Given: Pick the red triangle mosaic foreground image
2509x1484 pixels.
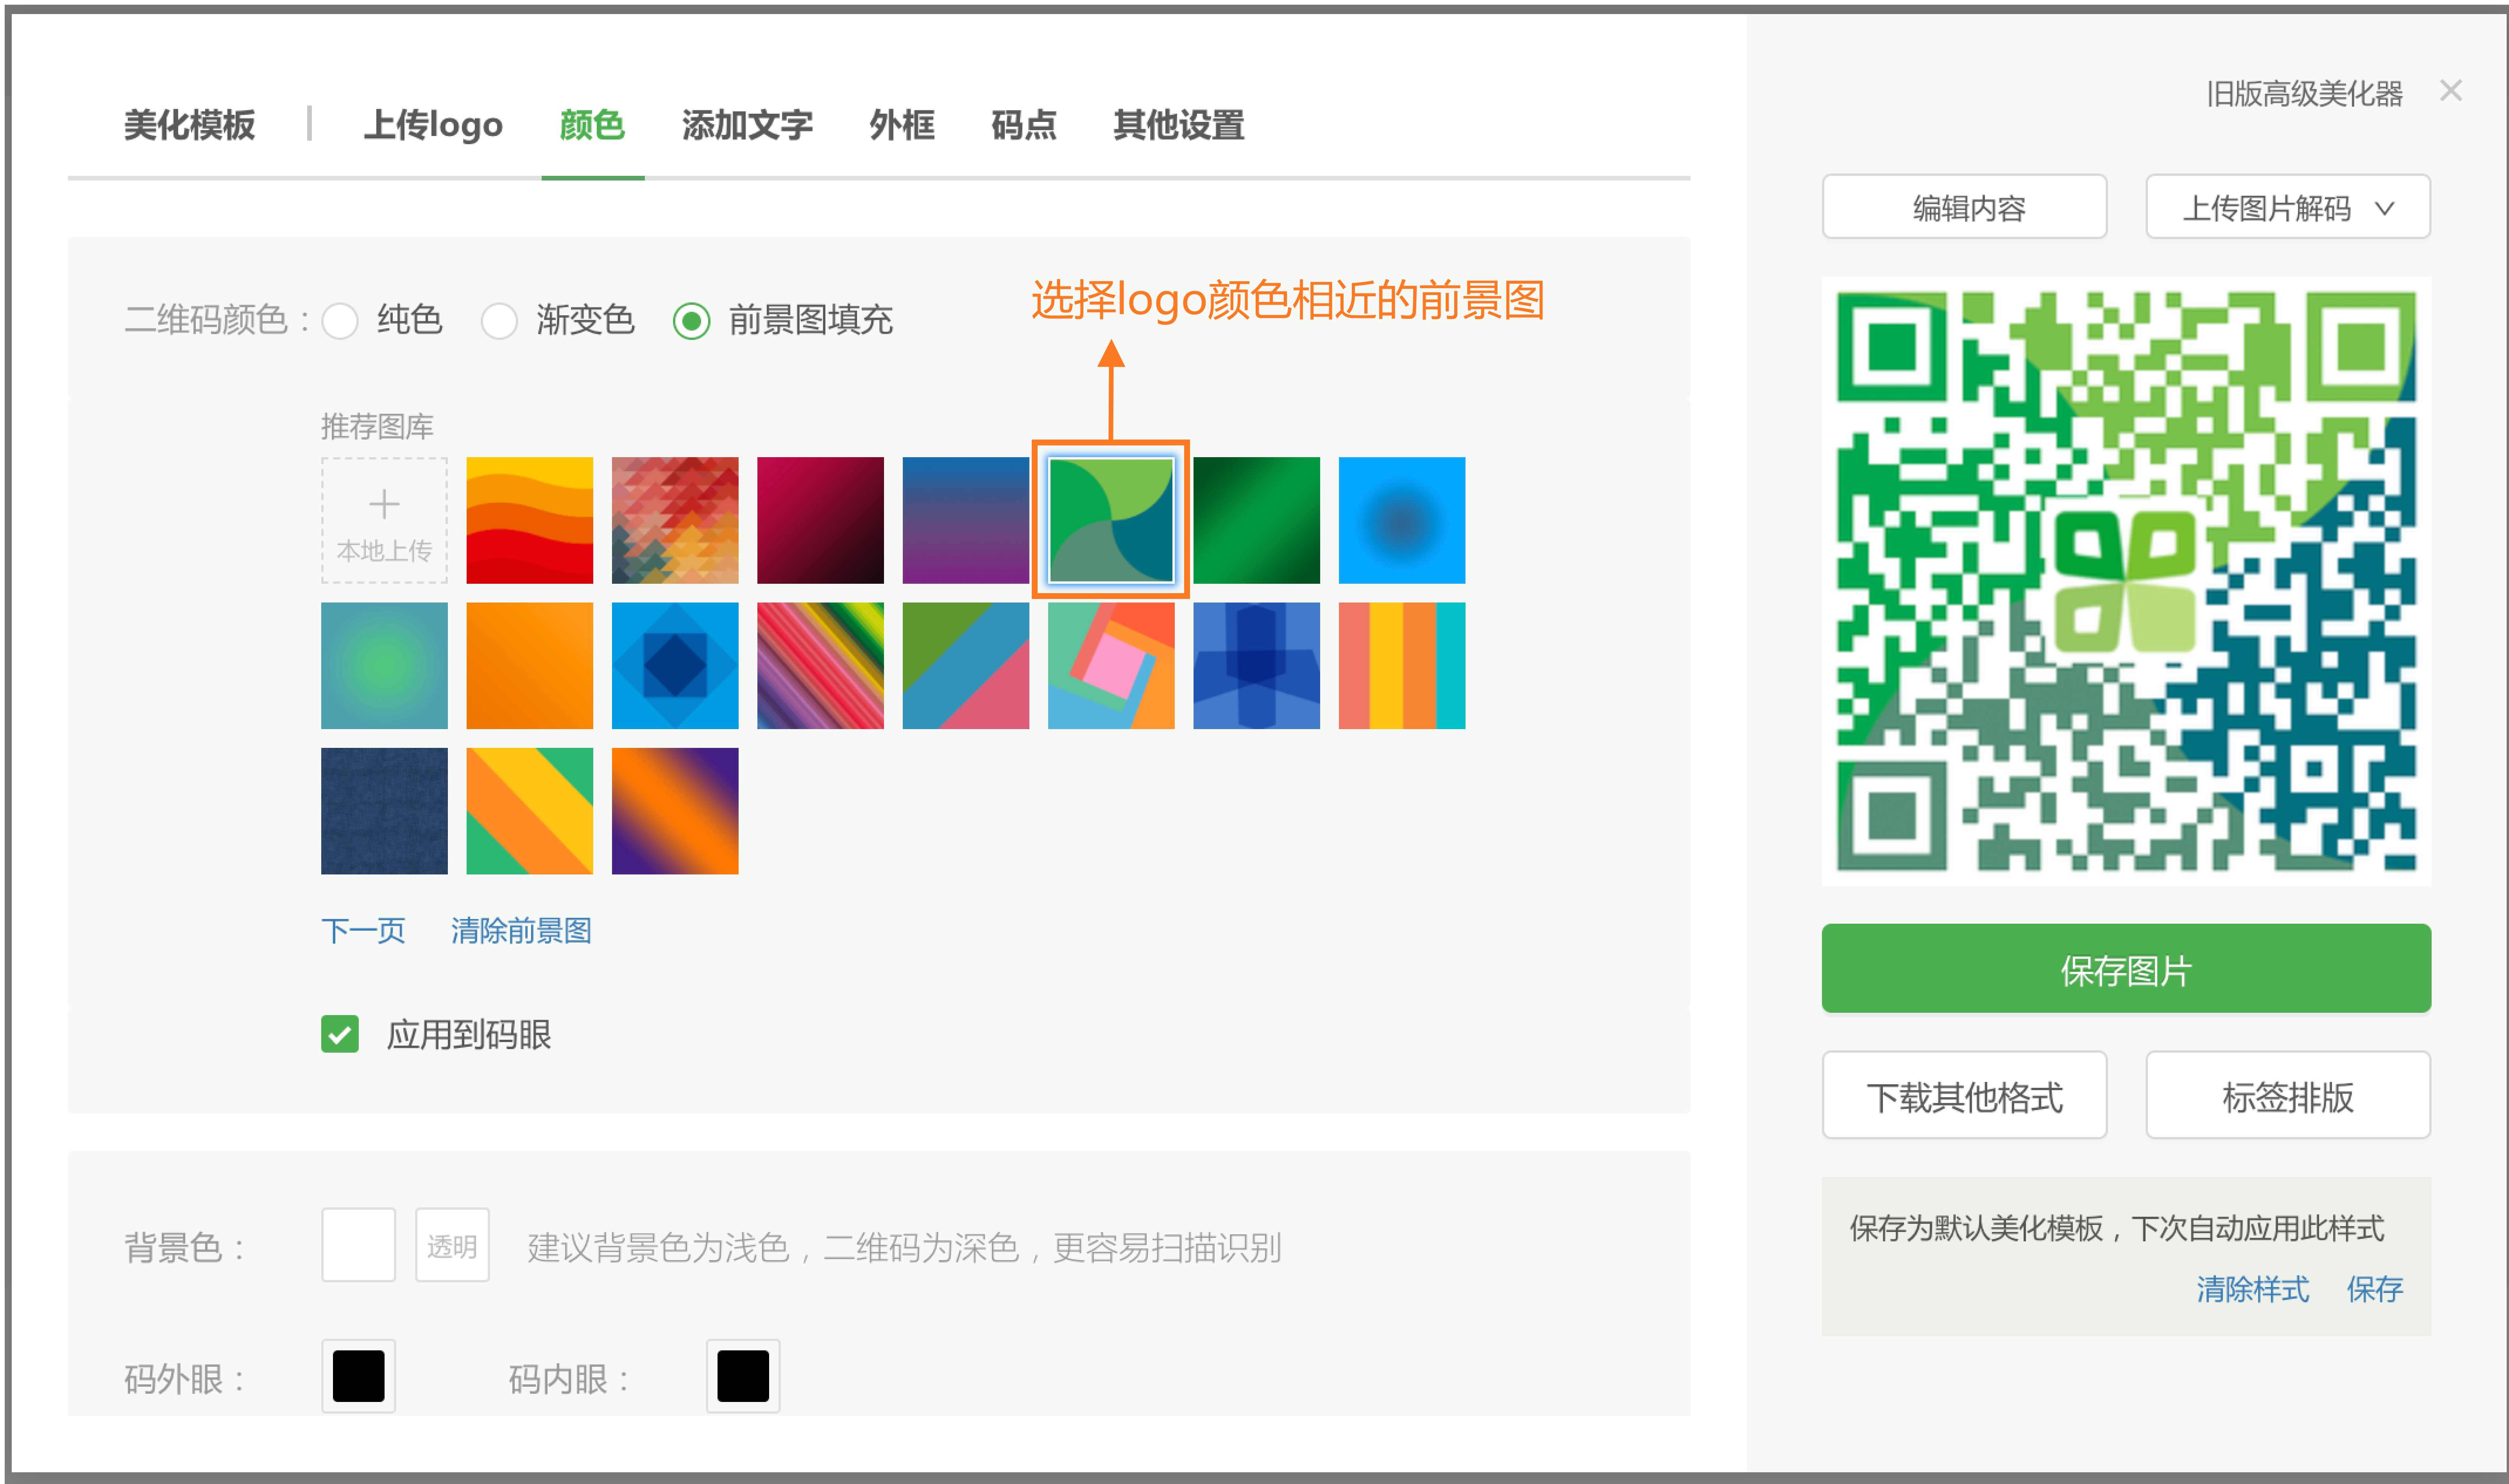Looking at the screenshot, I should (x=675, y=520).
